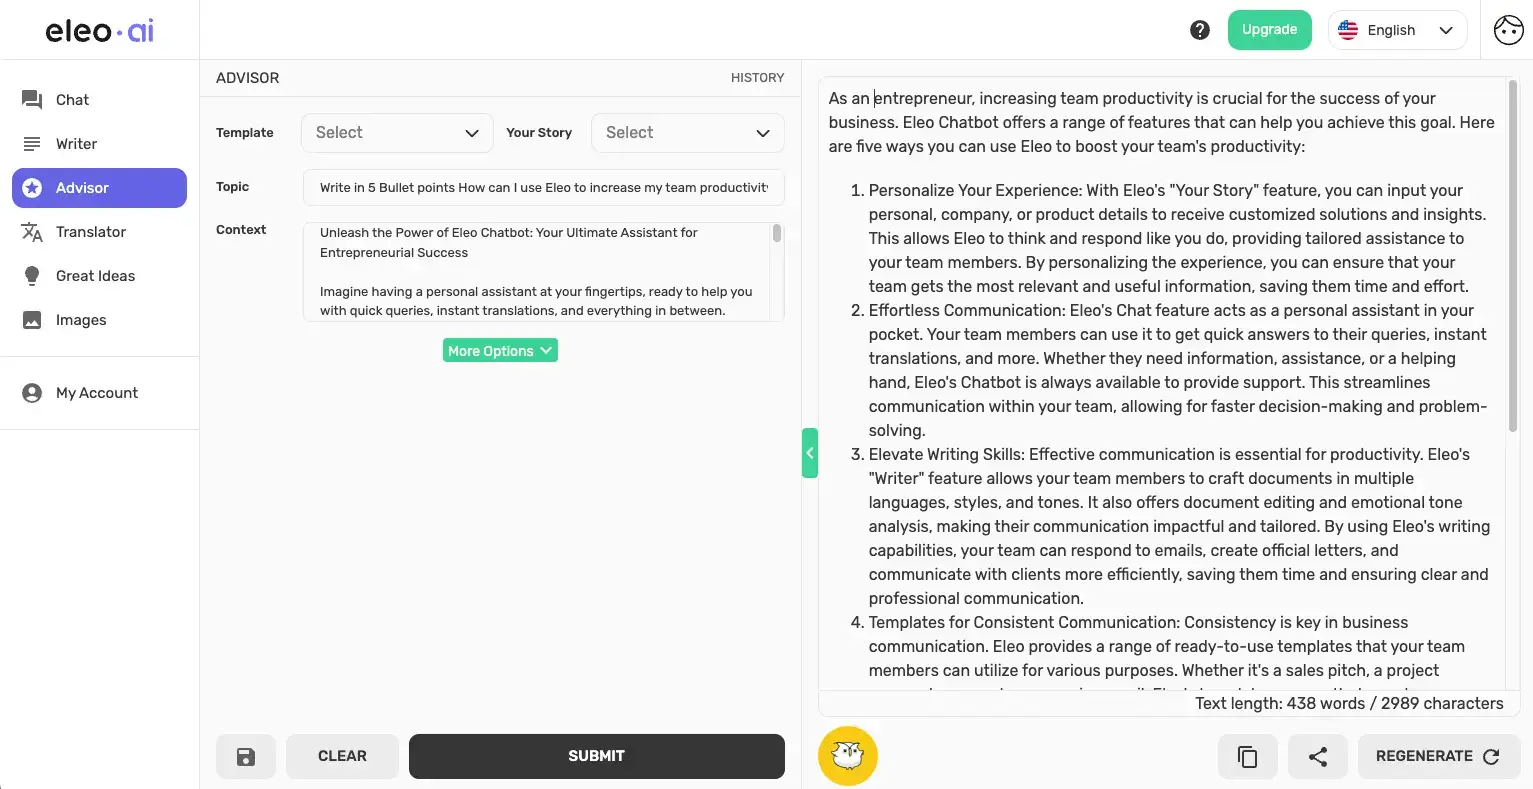Screen dimensions: 1533x789
Task: Save the advisor input with disk icon
Action: click(245, 756)
